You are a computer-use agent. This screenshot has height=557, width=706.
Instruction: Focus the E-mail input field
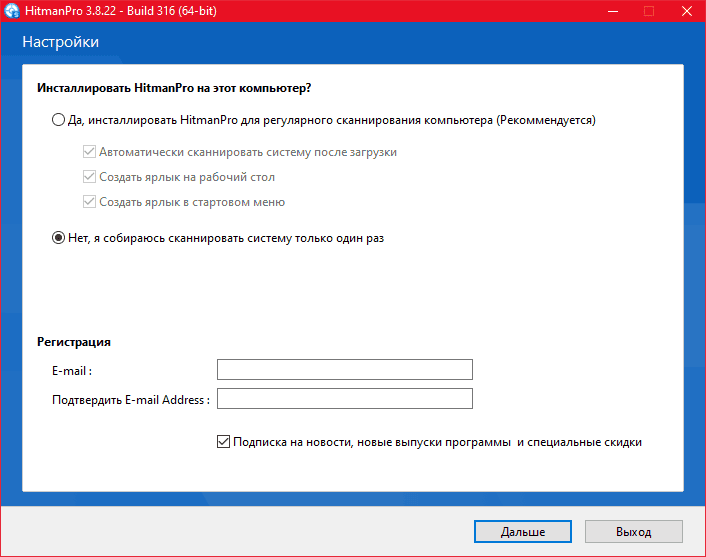pyautogui.click(x=345, y=370)
